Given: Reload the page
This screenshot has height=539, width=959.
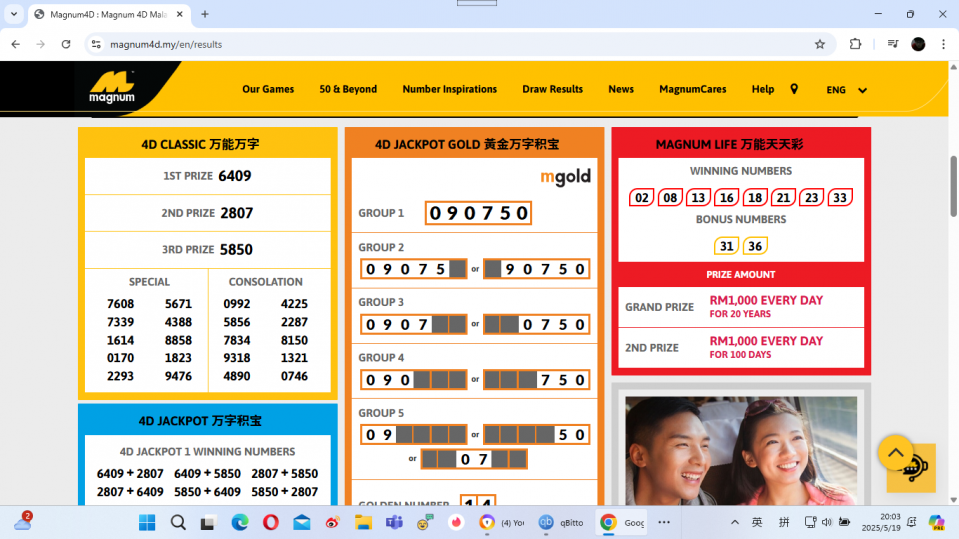Looking at the screenshot, I should [x=66, y=44].
